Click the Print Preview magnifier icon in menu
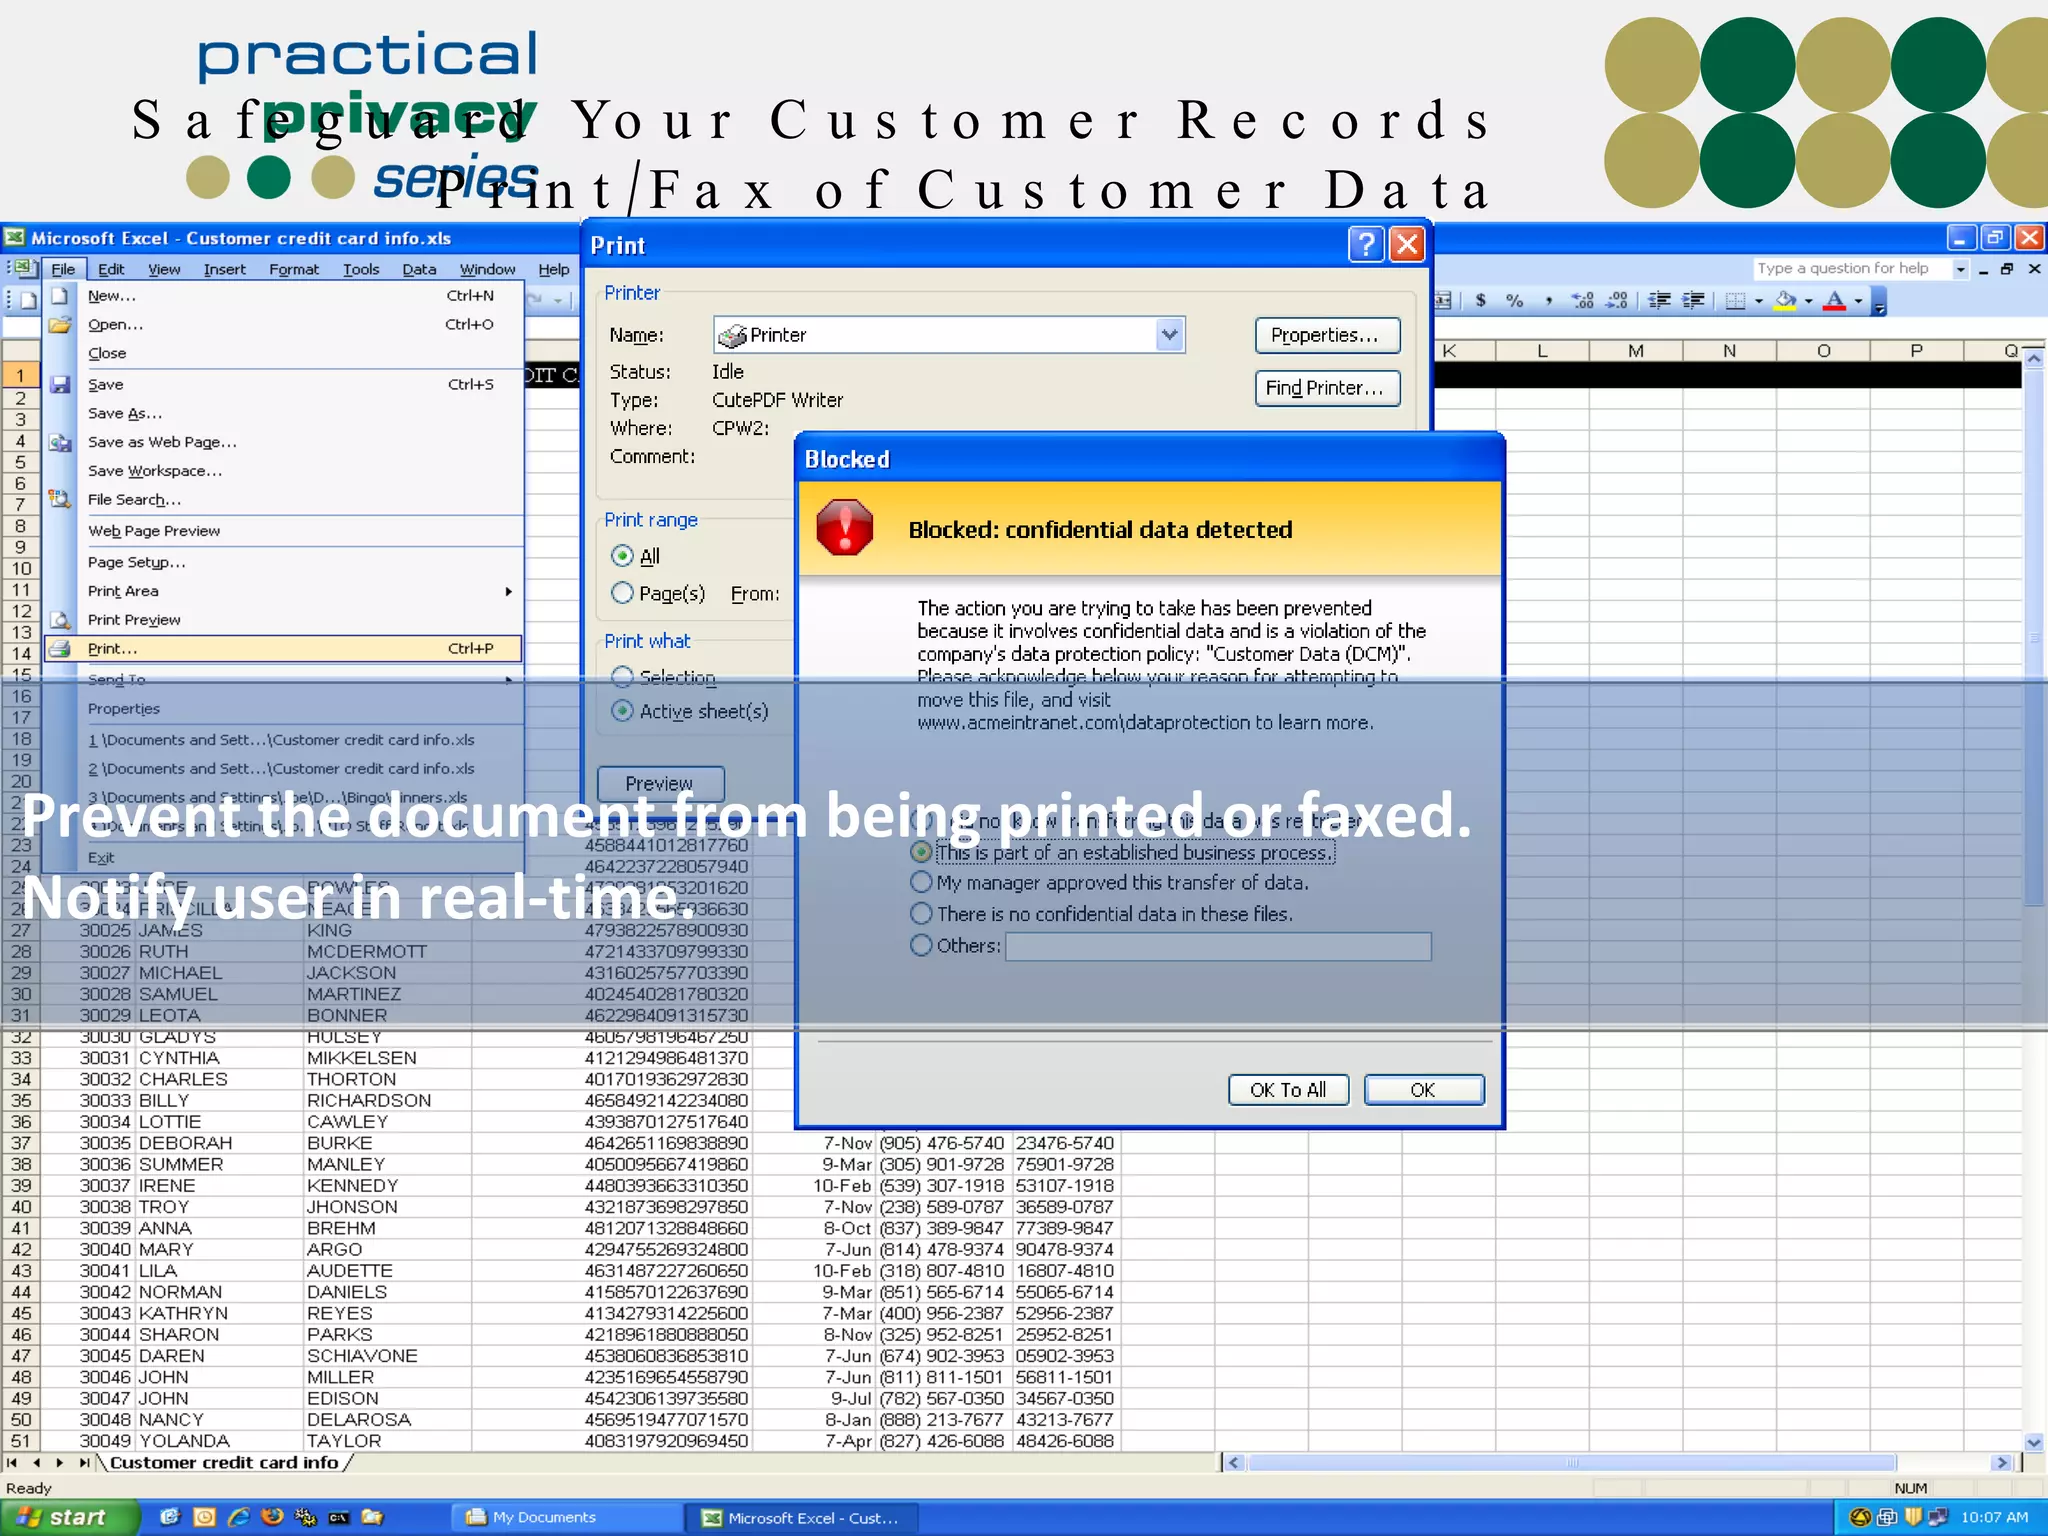The image size is (2048, 1536). (60, 620)
